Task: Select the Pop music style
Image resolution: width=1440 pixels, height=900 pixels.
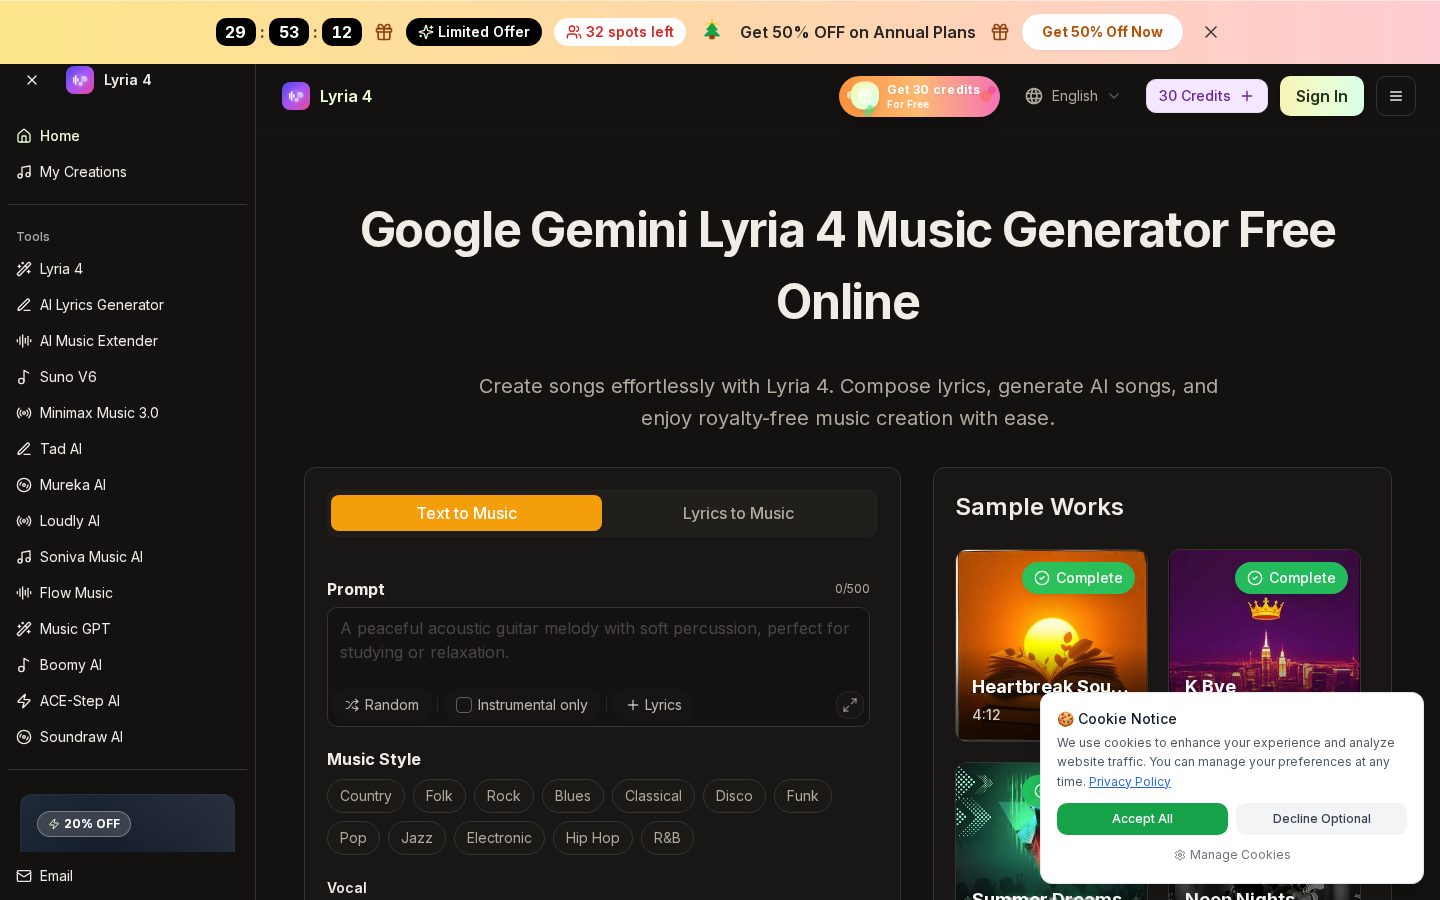Action: coord(353,838)
